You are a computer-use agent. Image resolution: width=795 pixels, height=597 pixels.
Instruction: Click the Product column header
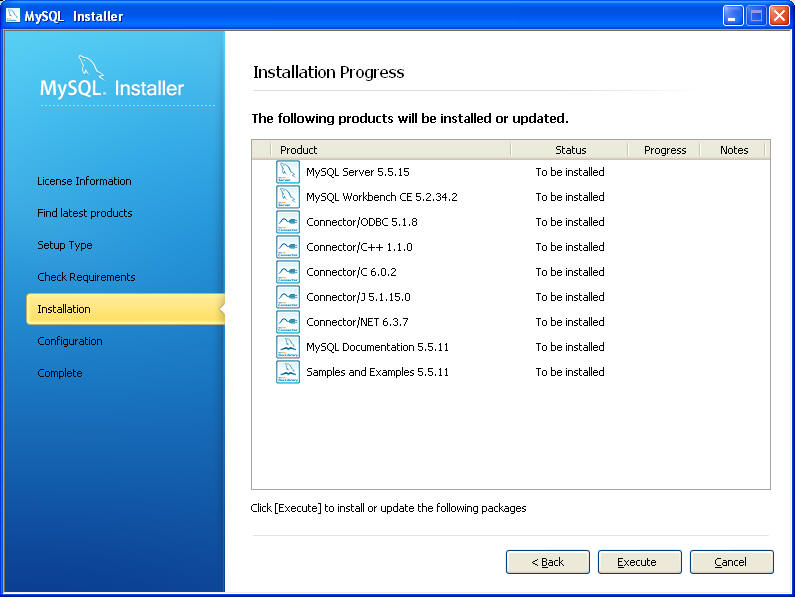point(390,150)
